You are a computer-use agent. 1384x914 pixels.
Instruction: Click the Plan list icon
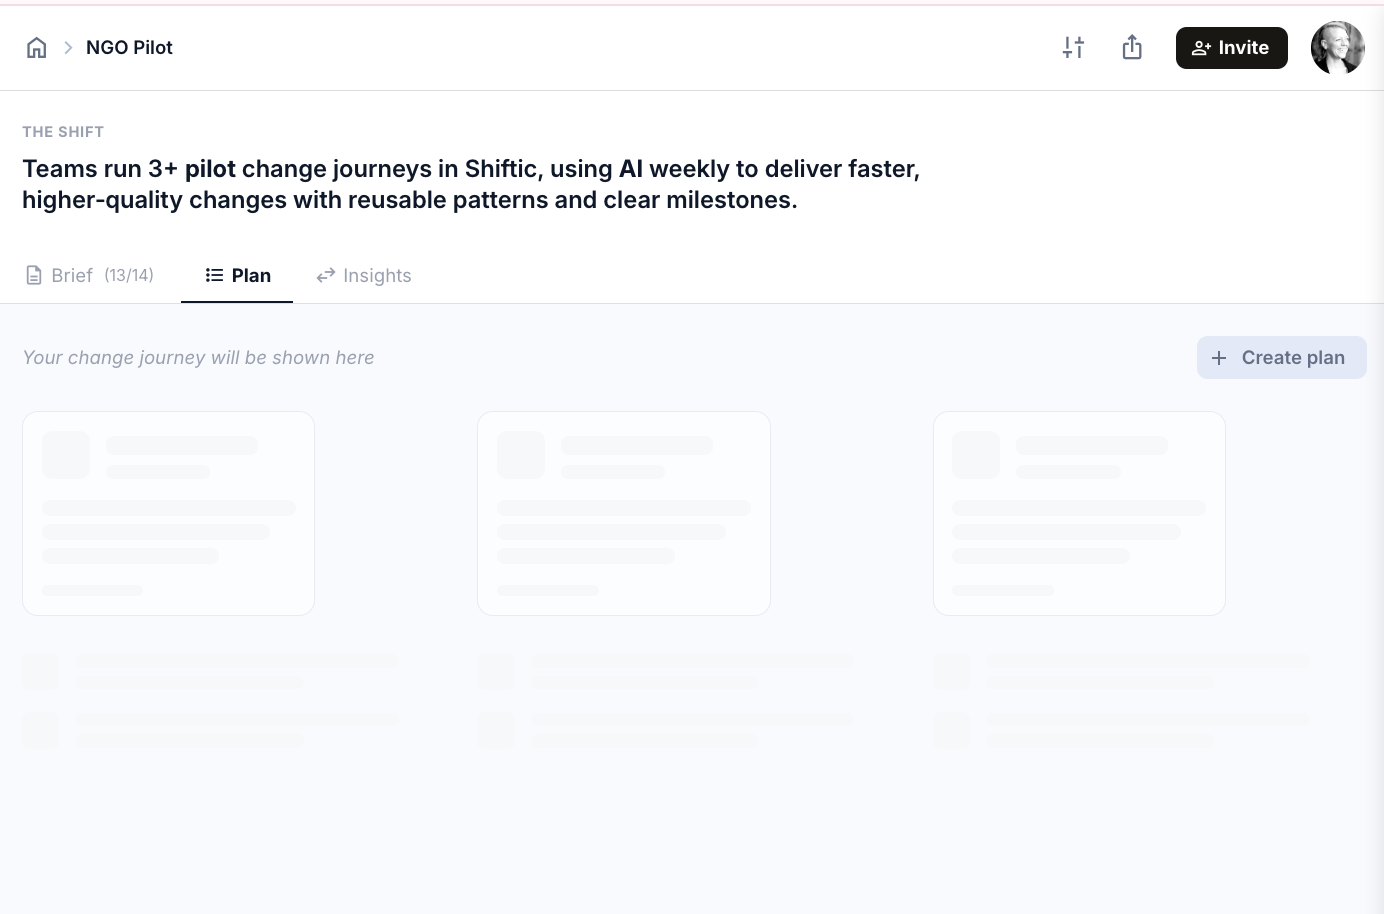[x=214, y=275]
